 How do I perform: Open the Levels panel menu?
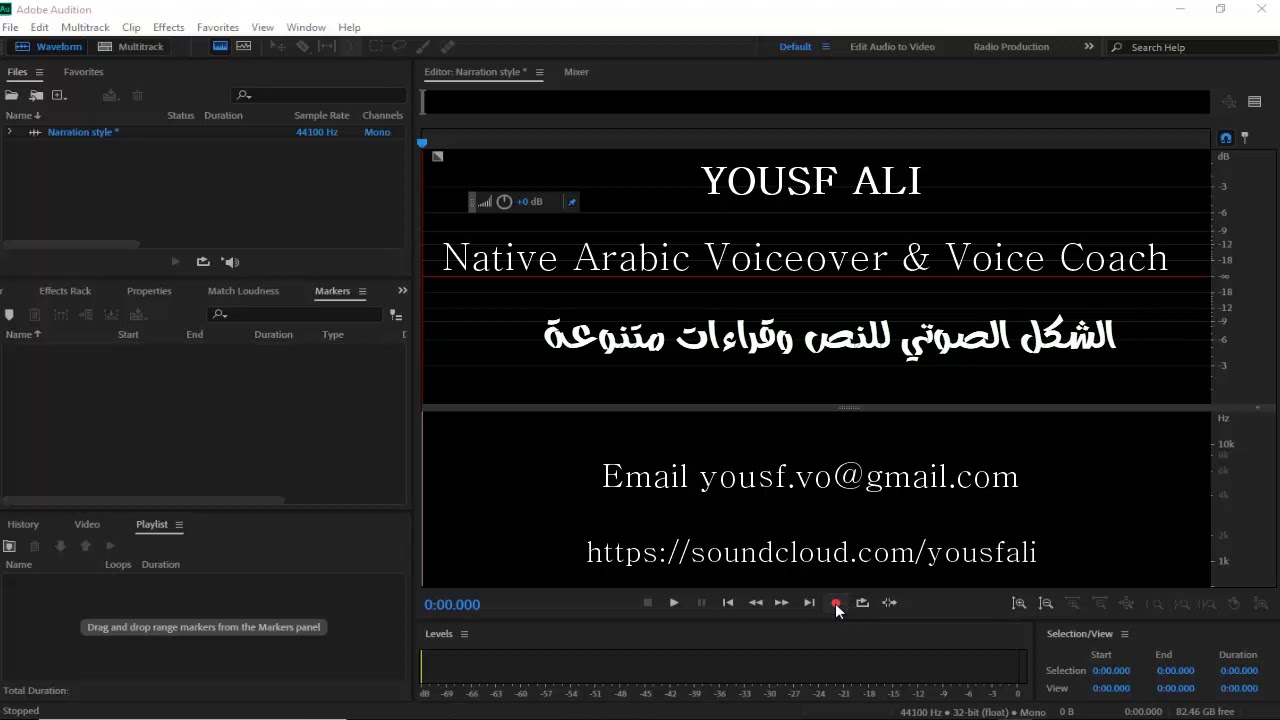[x=464, y=634]
